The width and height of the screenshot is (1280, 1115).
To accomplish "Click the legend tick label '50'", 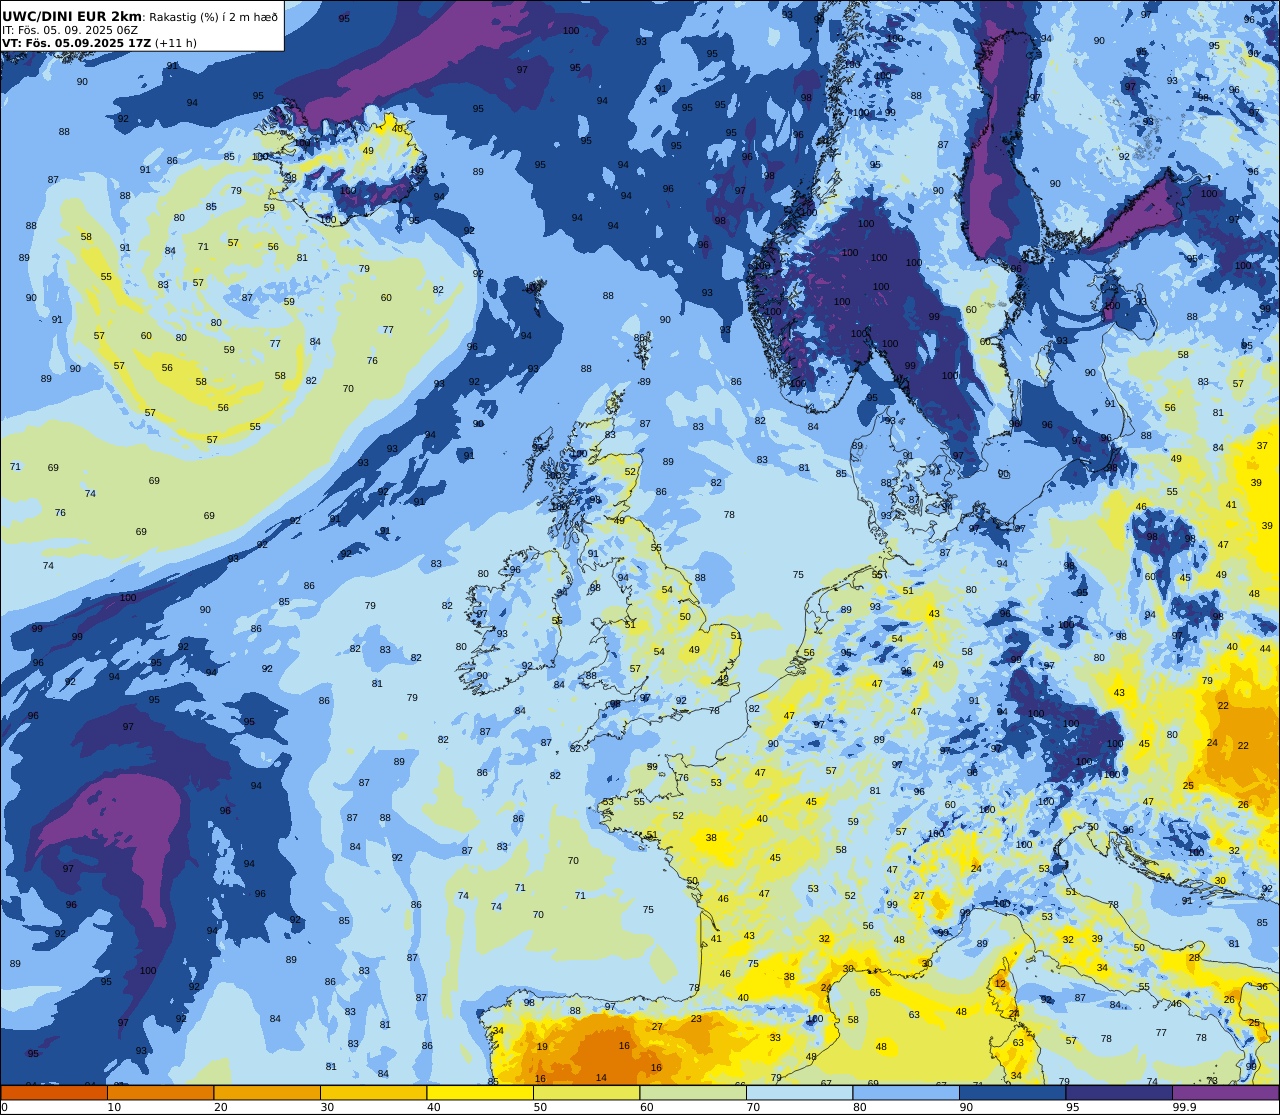I will coord(540,1107).
